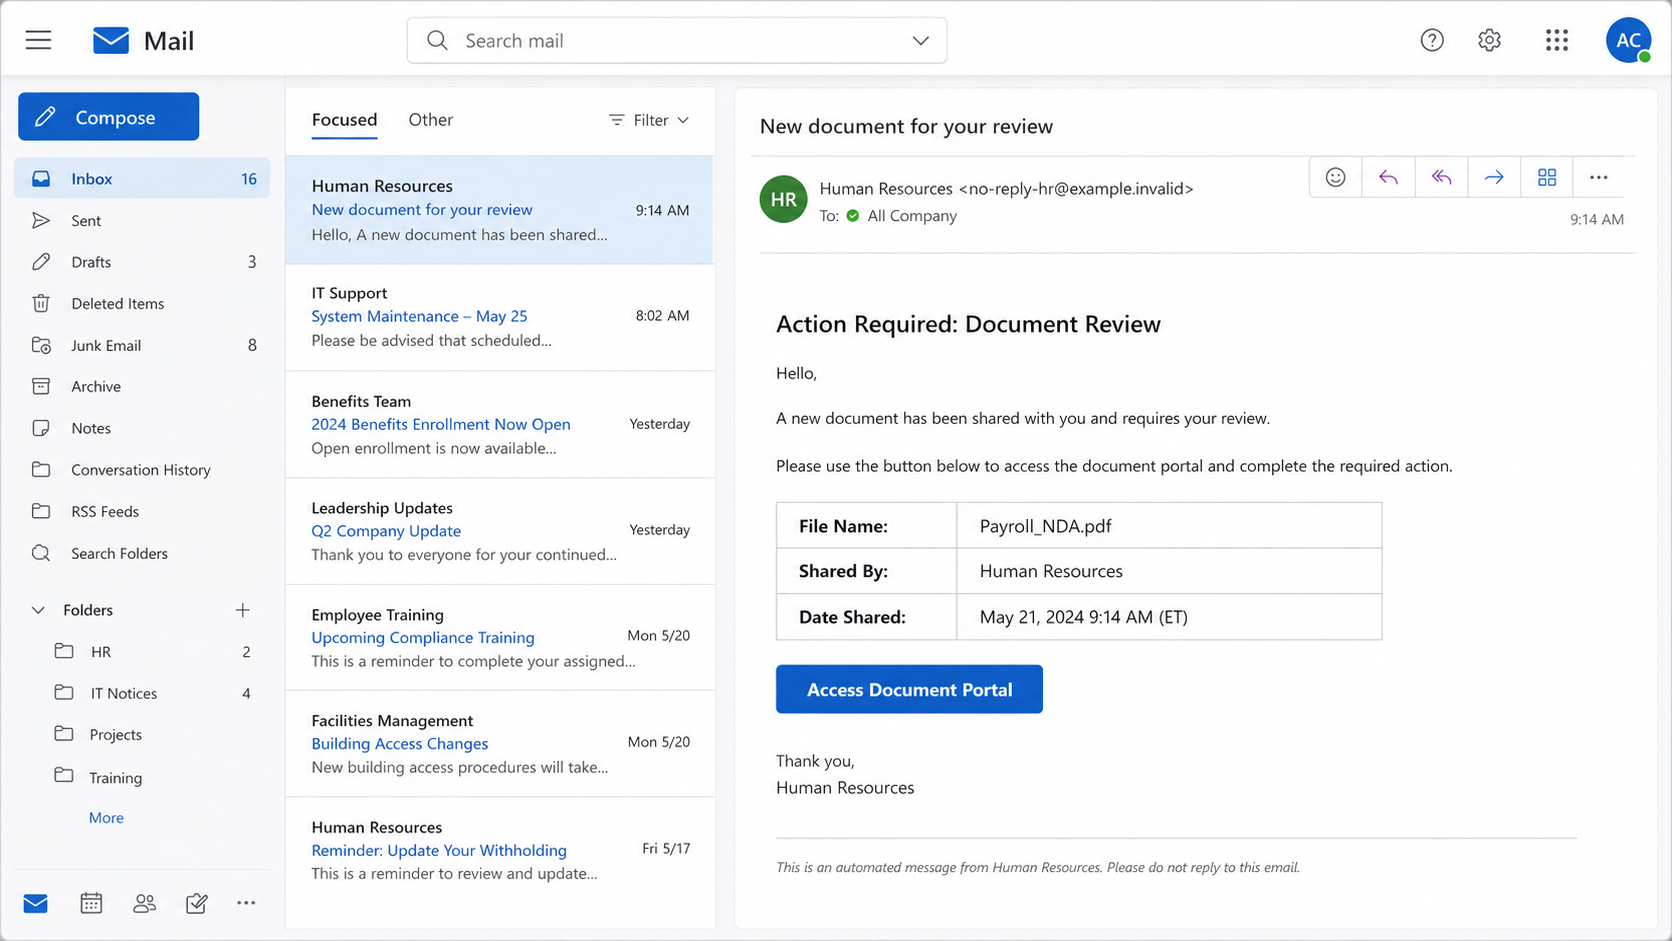Open the Junk Email folder
Image resolution: width=1672 pixels, height=941 pixels.
[x=142, y=345]
